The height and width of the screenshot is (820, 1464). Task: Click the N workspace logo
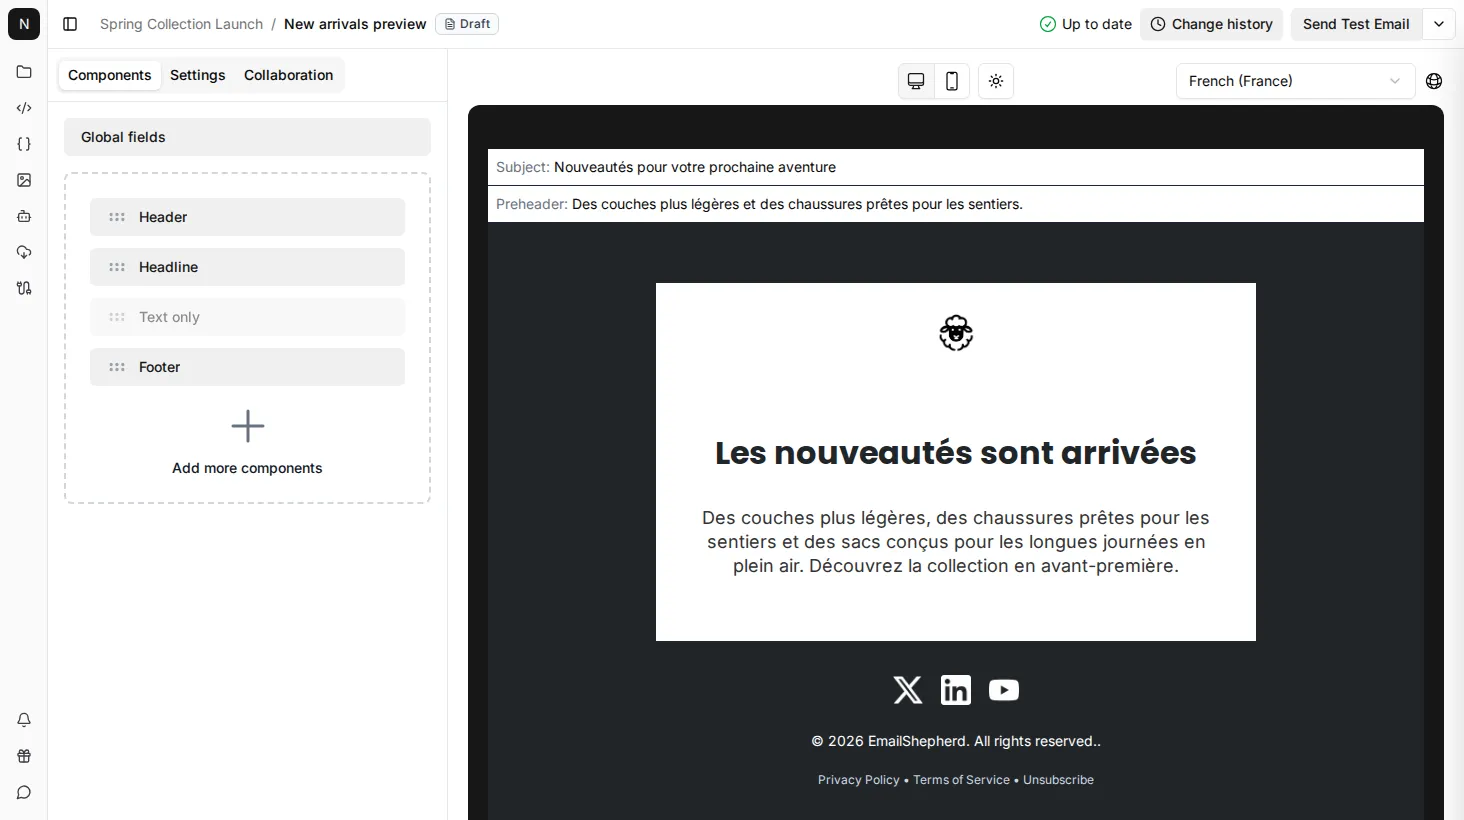[x=24, y=24]
